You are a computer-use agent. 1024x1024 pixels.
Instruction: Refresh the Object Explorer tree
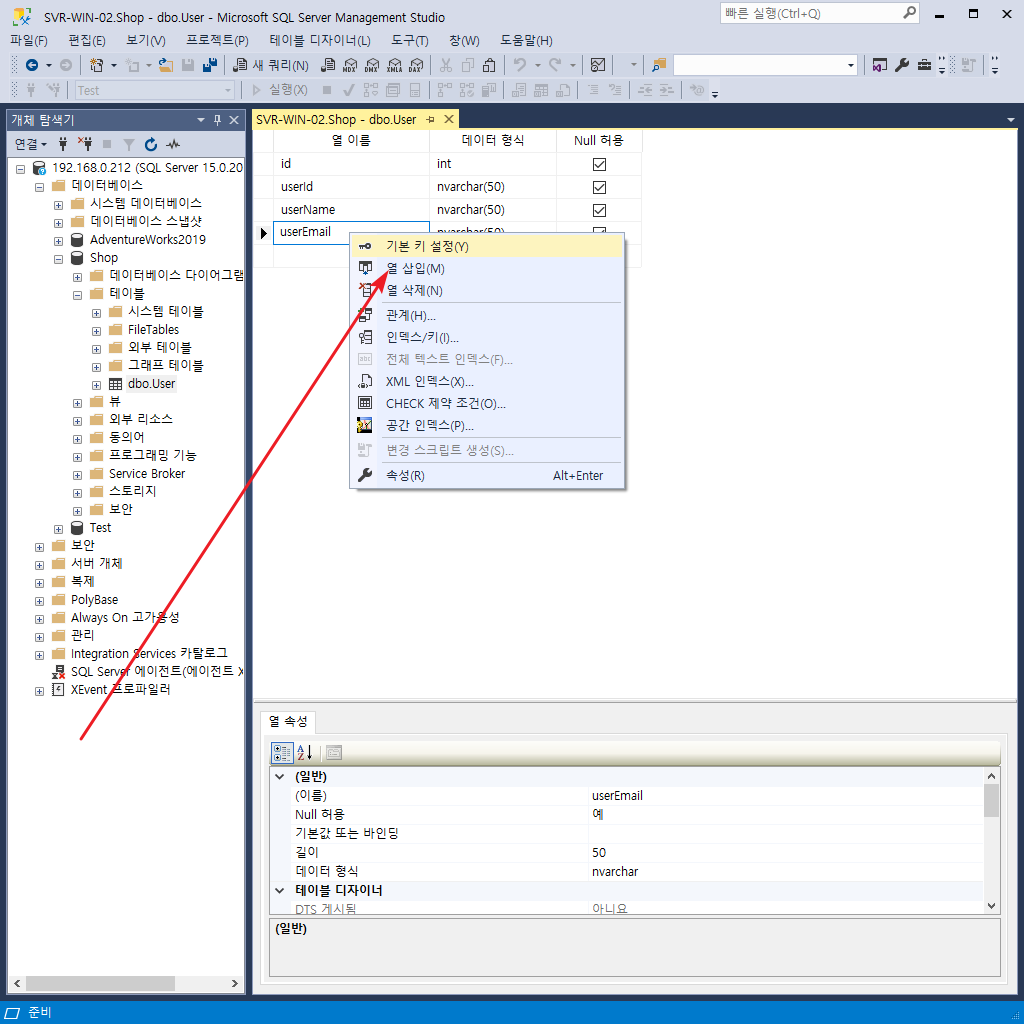[151, 144]
